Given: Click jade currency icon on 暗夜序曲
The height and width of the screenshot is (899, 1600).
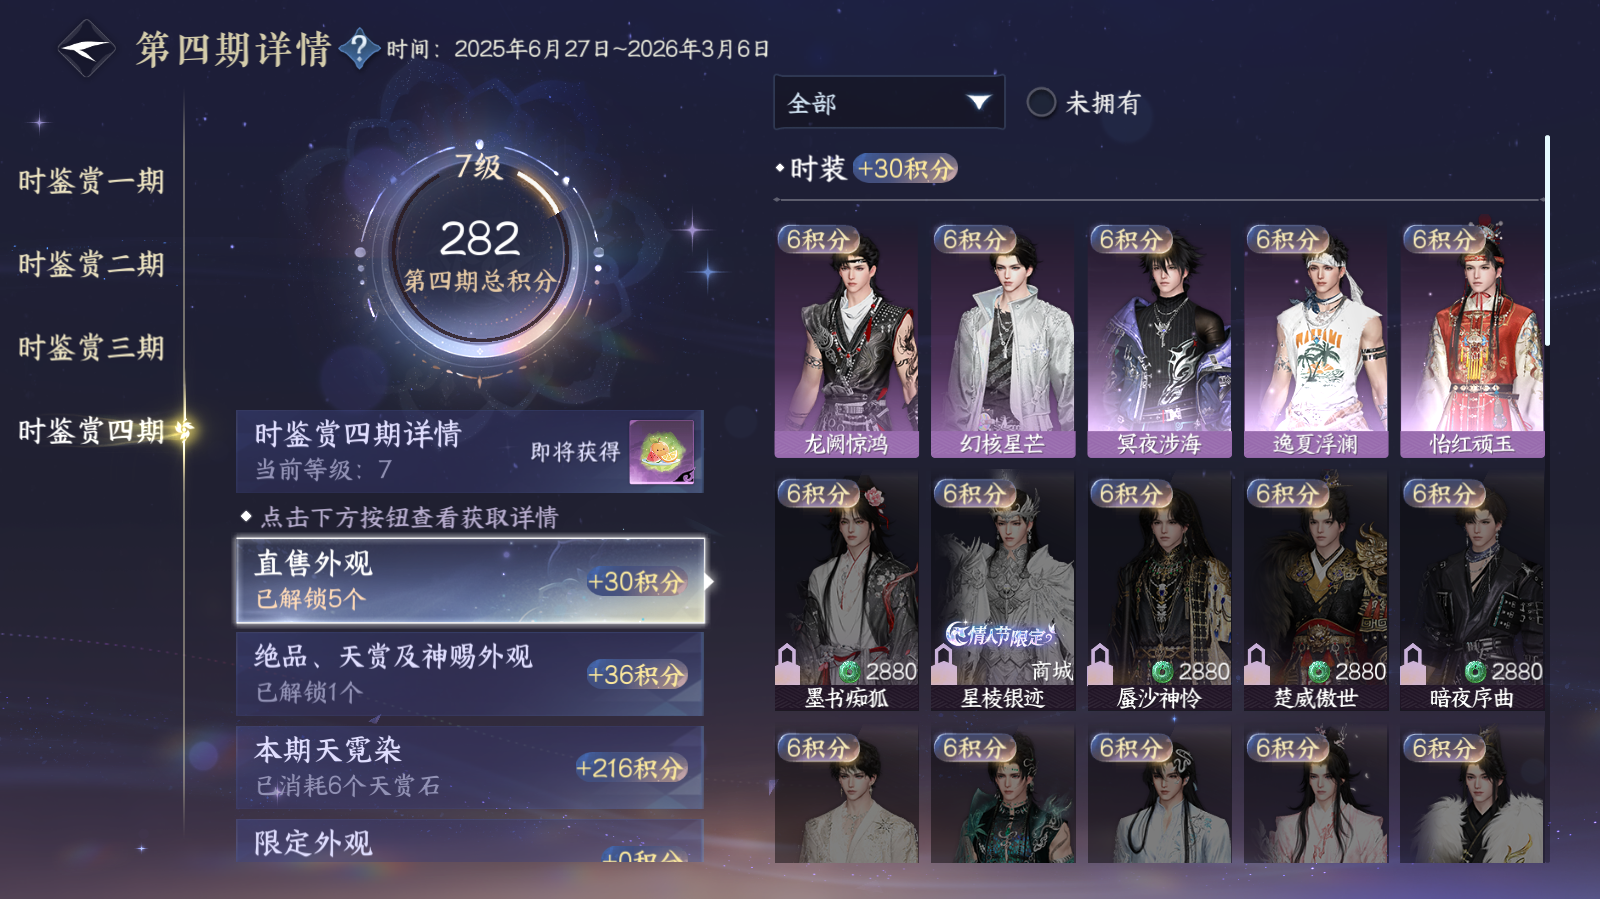Looking at the screenshot, I should click(1475, 672).
